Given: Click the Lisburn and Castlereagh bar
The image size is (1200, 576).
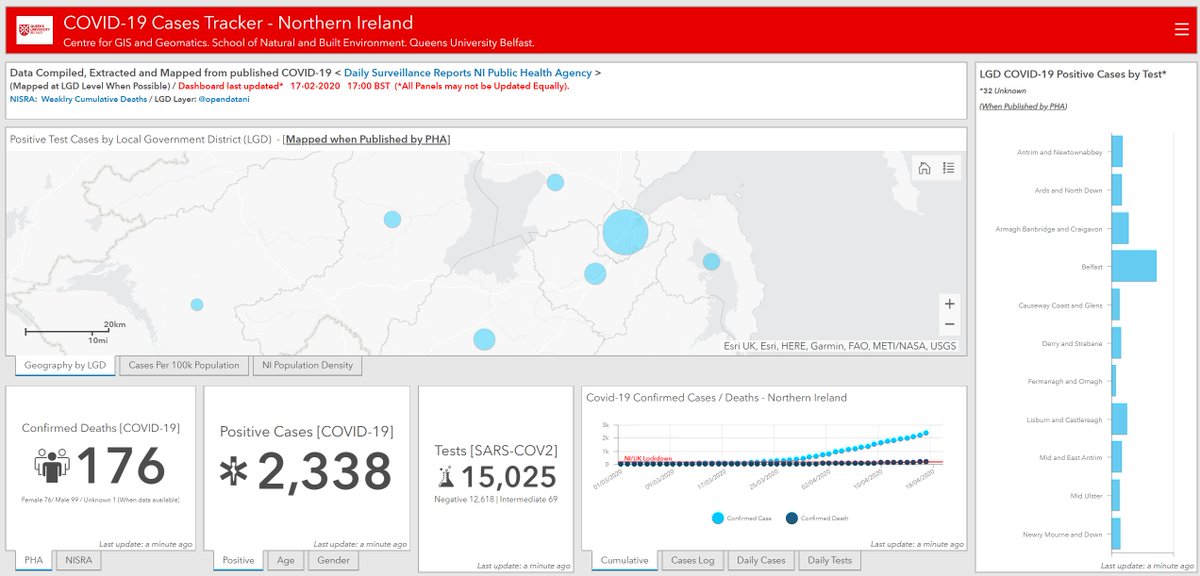Looking at the screenshot, I should click(x=1119, y=419).
